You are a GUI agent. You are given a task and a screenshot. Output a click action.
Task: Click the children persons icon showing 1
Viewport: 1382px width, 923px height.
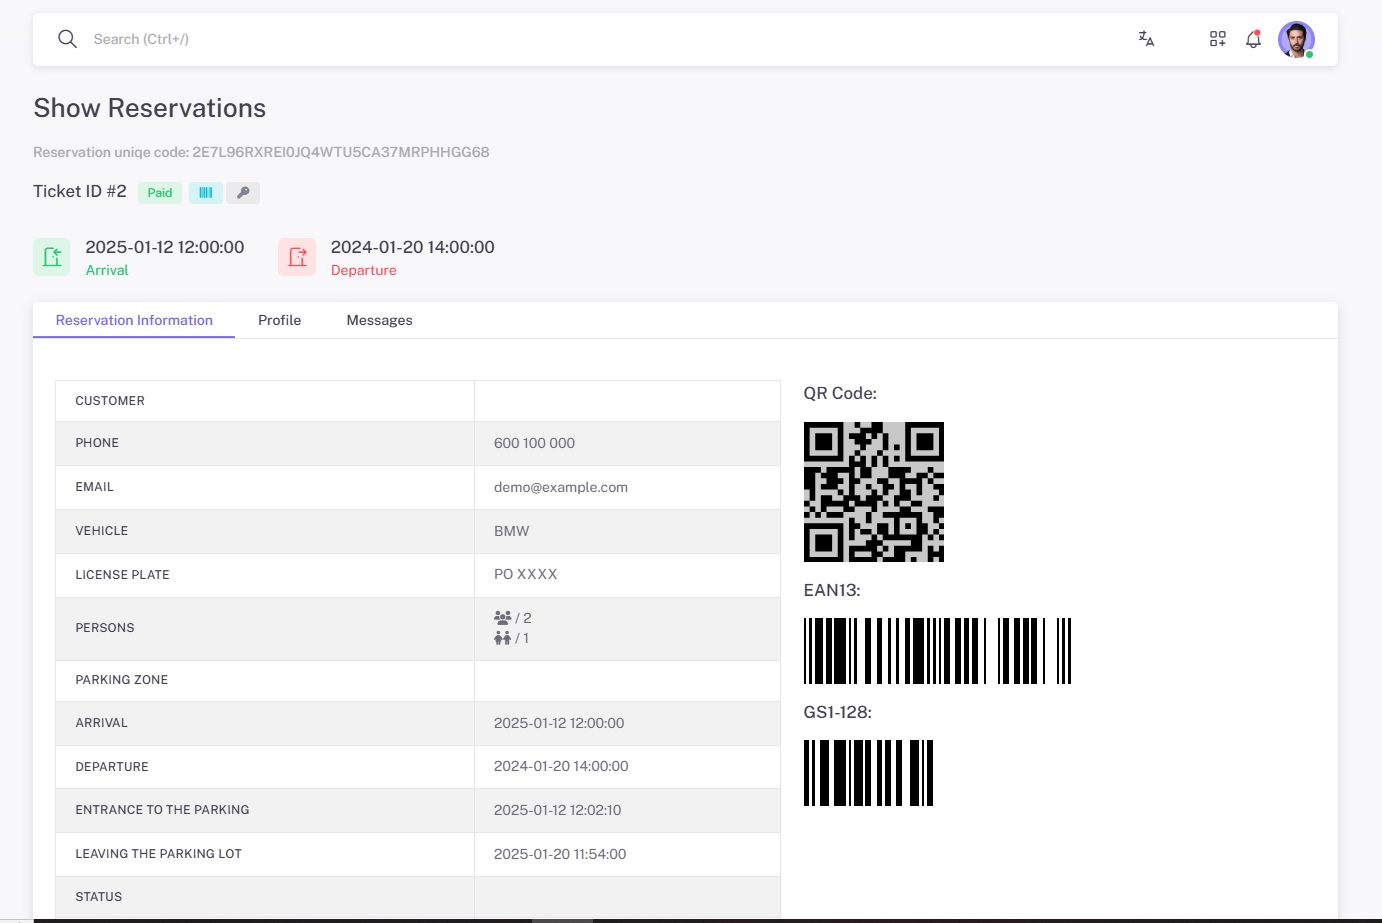click(x=502, y=638)
